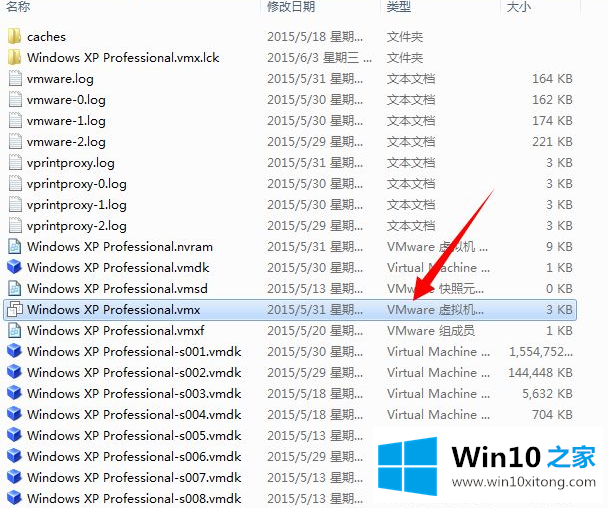
Task: Select file name Windows XP Professional.vmsd
Action: pos(117,289)
